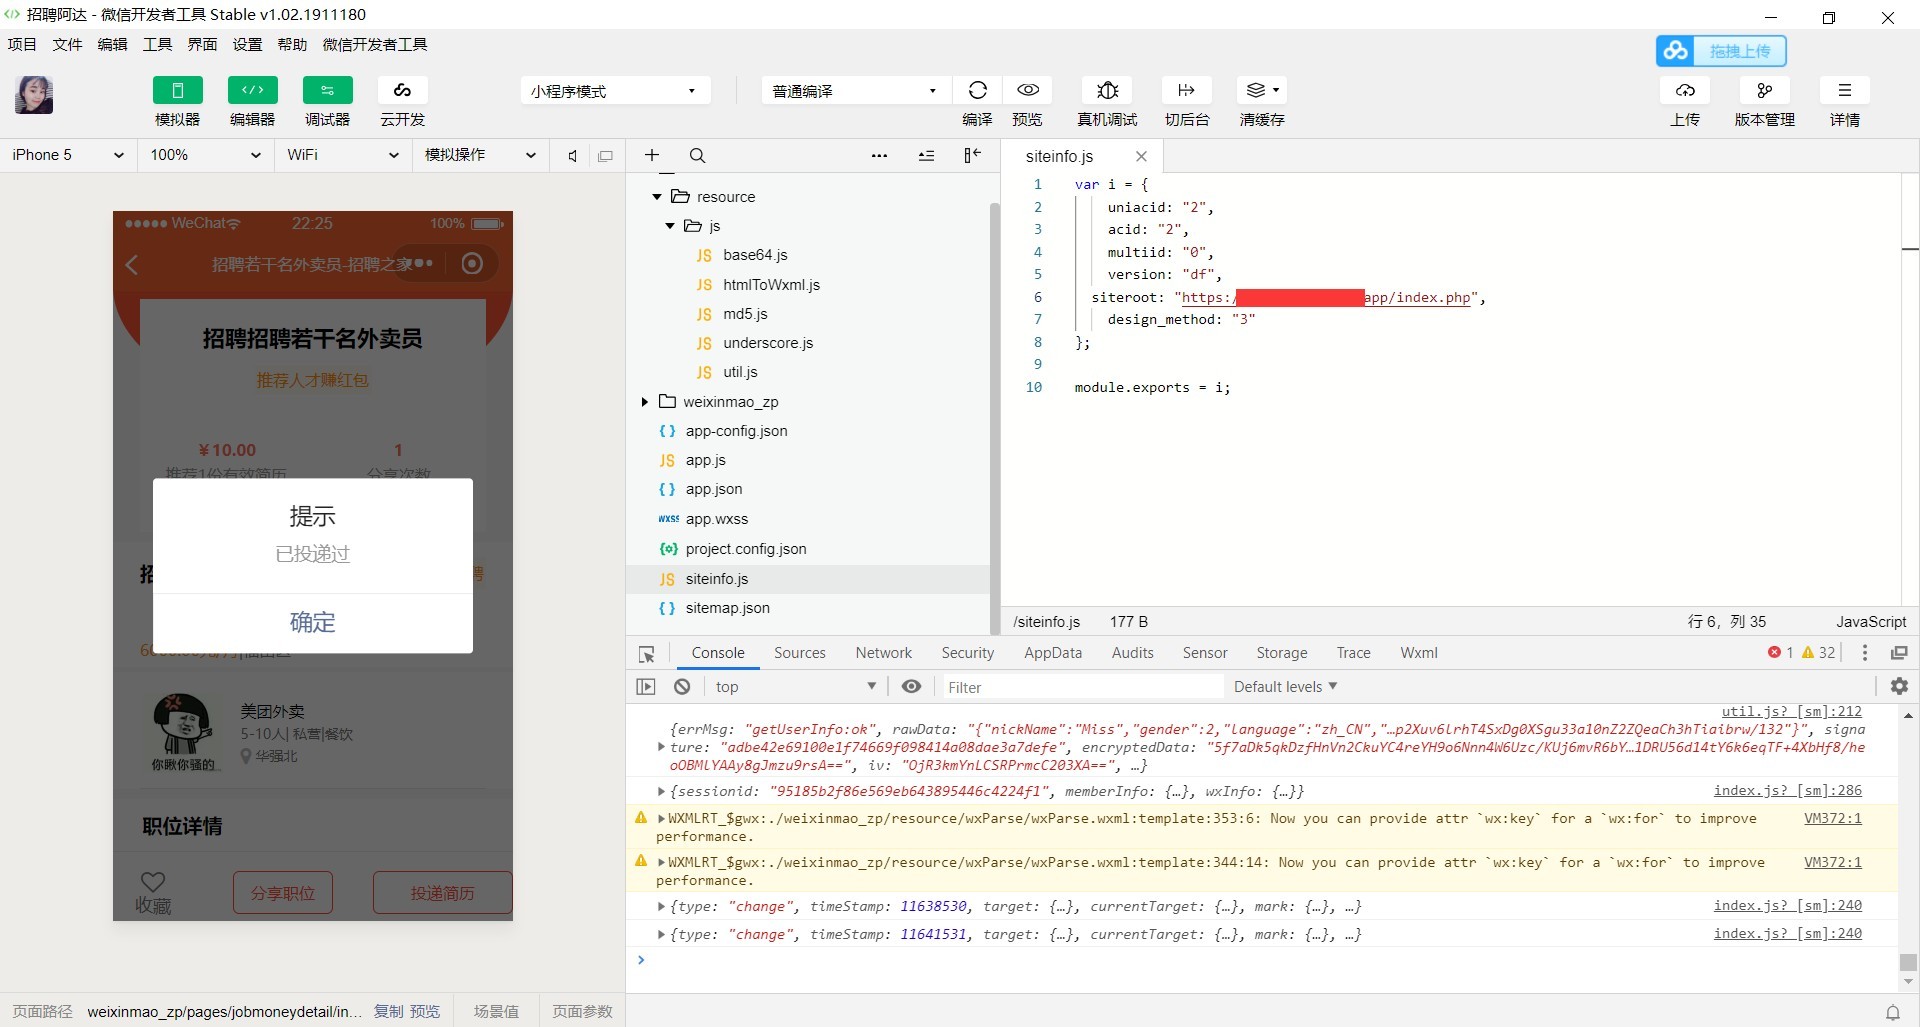Collapse the js folder

point(670,226)
